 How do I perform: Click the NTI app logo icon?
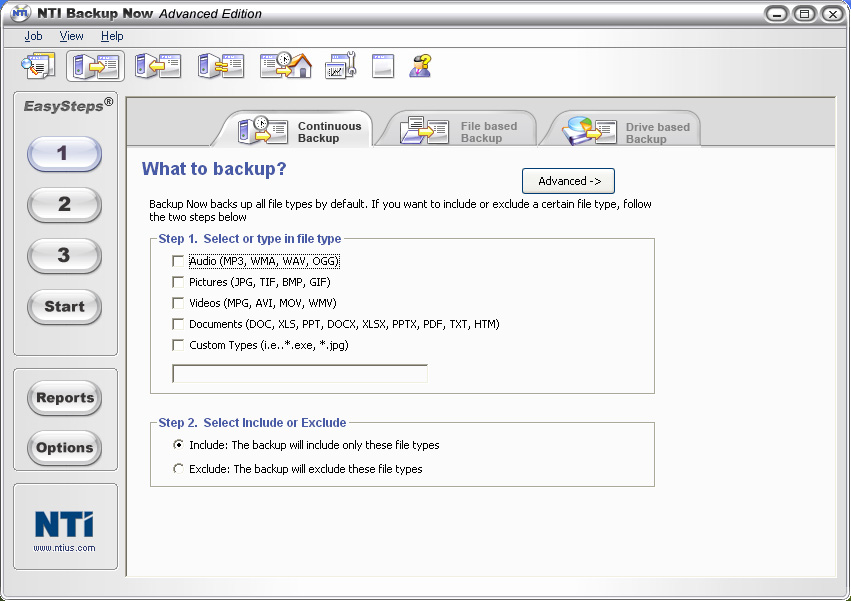tap(20, 13)
